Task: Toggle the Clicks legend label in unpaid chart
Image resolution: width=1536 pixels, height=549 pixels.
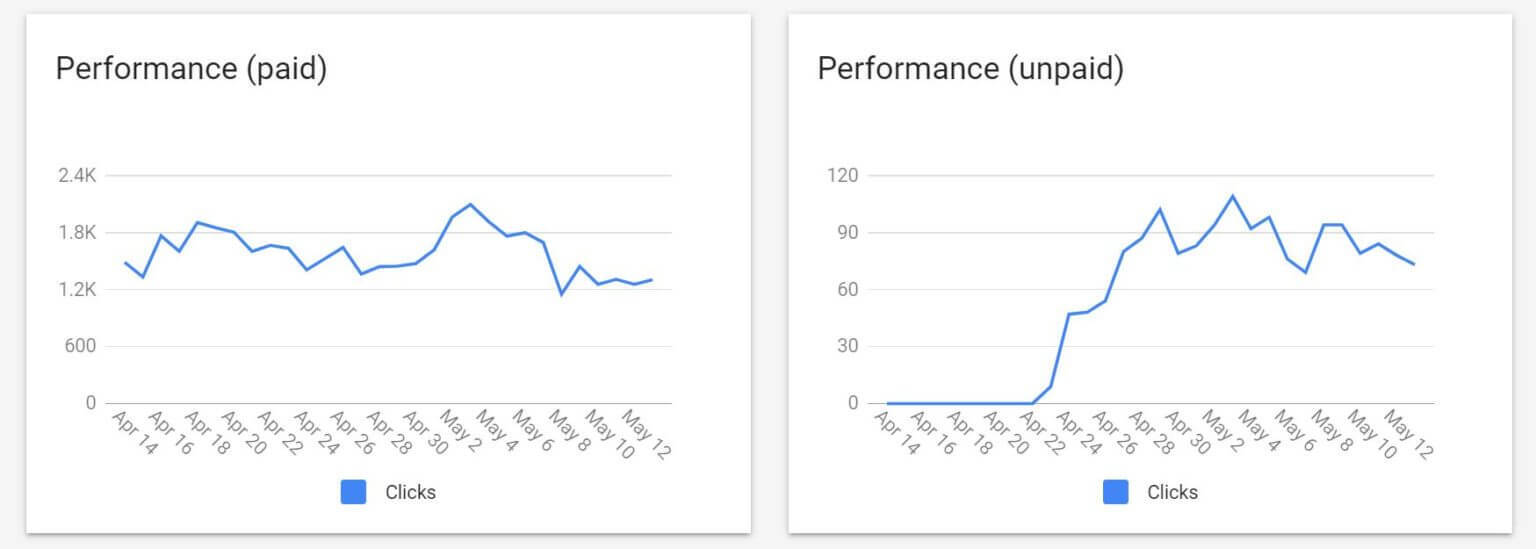Action: click(x=1172, y=492)
